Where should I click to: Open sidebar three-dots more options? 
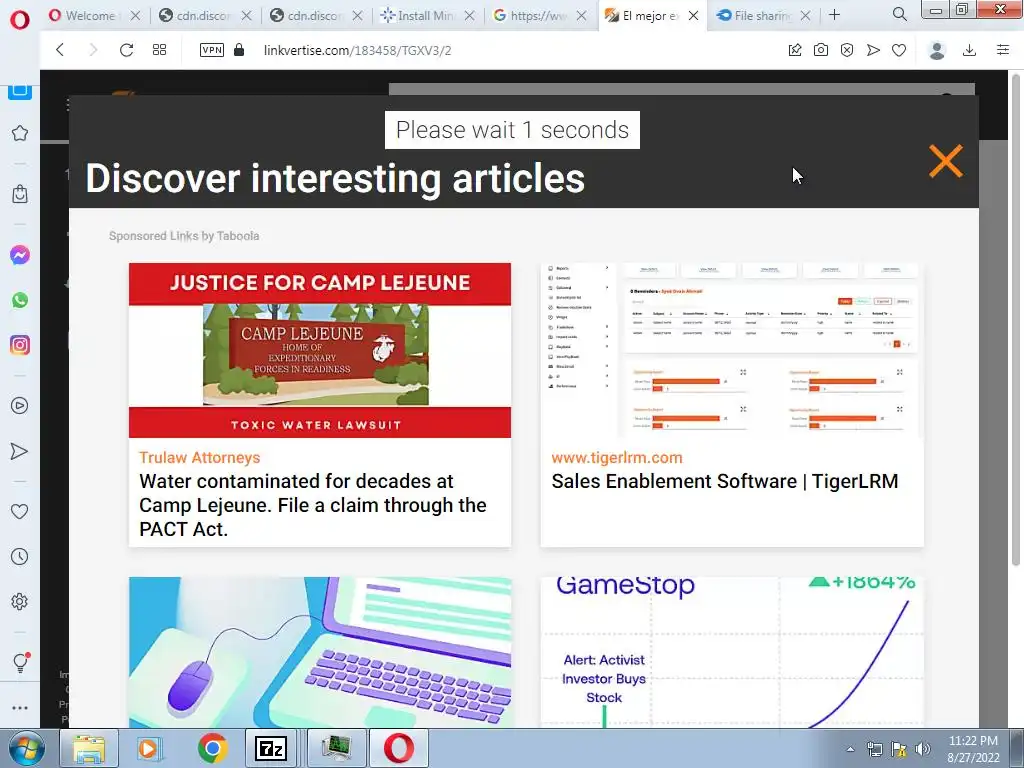coord(20,707)
